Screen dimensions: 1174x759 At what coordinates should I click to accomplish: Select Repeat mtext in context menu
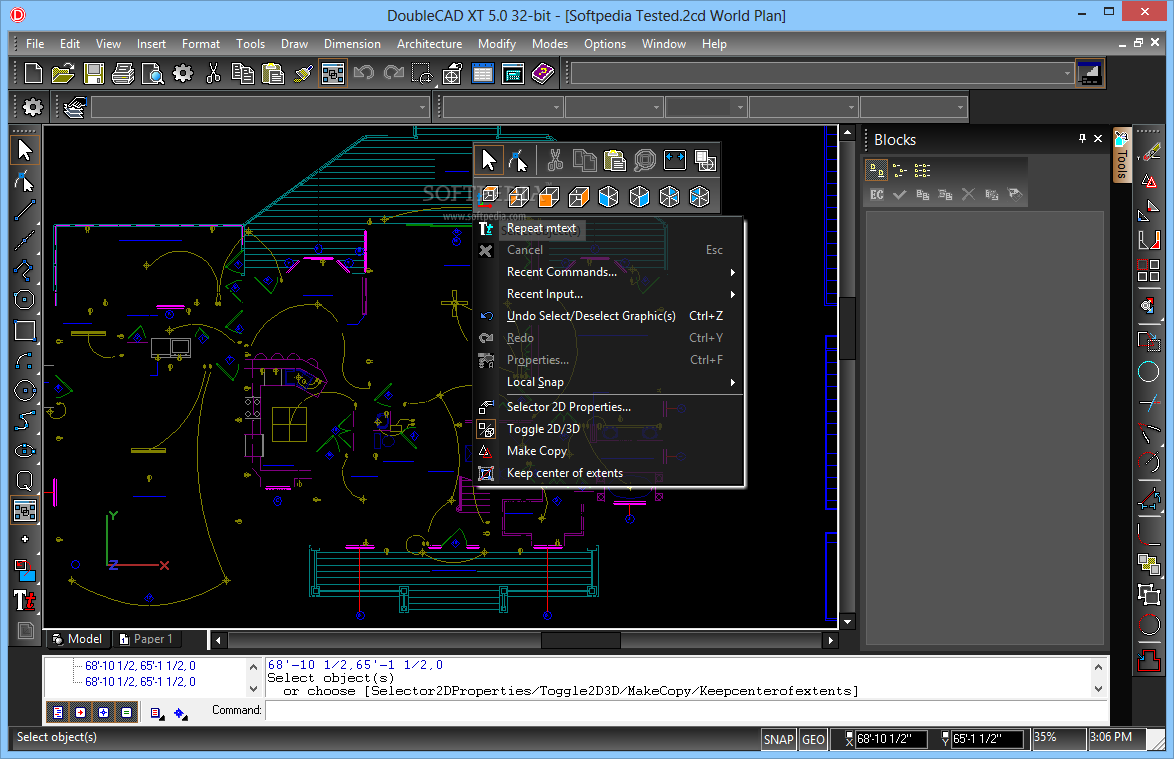pyautogui.click(x=541, y=228)
